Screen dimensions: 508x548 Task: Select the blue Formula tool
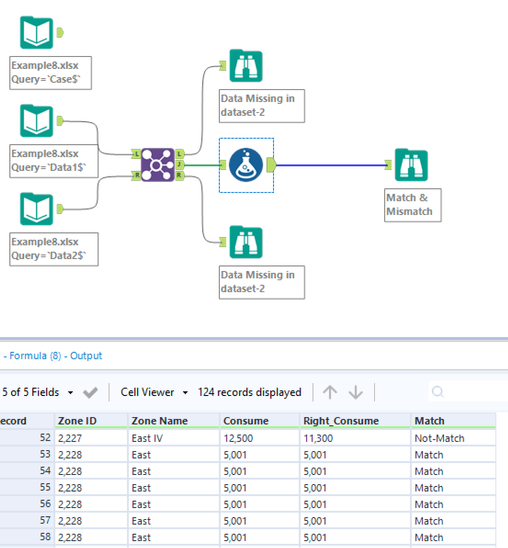point(246,165)
